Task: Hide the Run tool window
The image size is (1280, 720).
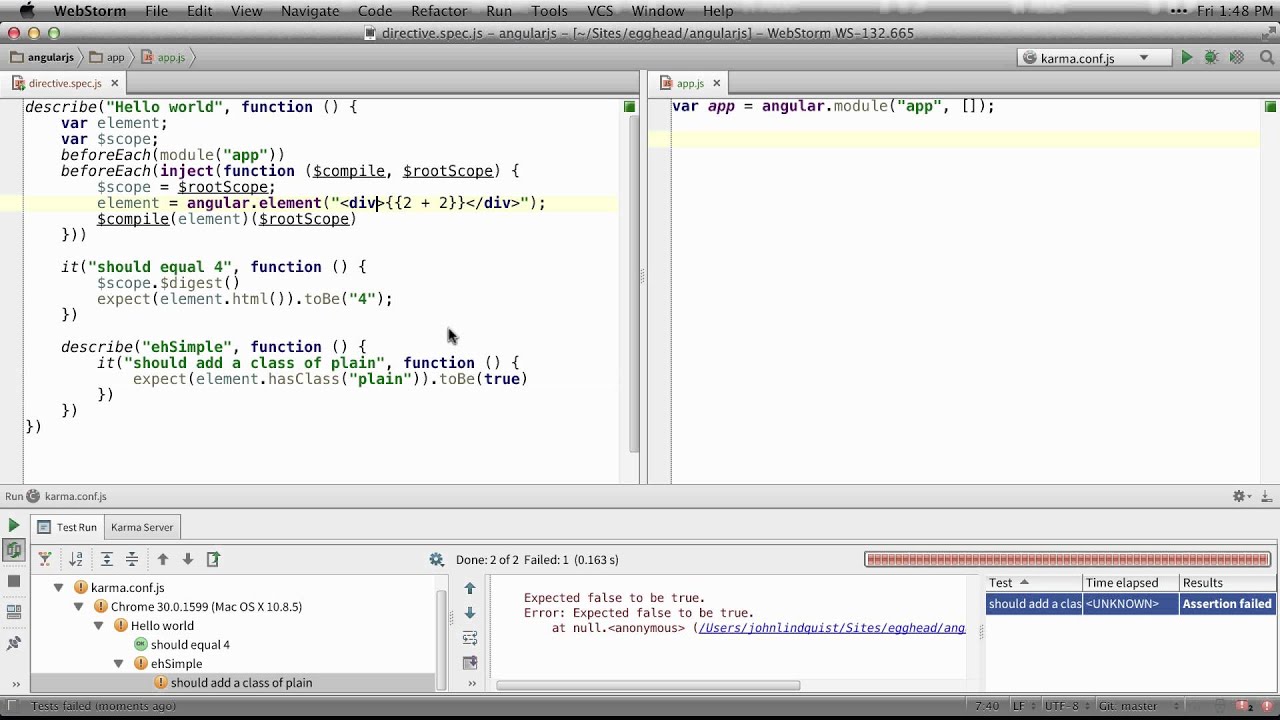Action: coord(1265,496)
